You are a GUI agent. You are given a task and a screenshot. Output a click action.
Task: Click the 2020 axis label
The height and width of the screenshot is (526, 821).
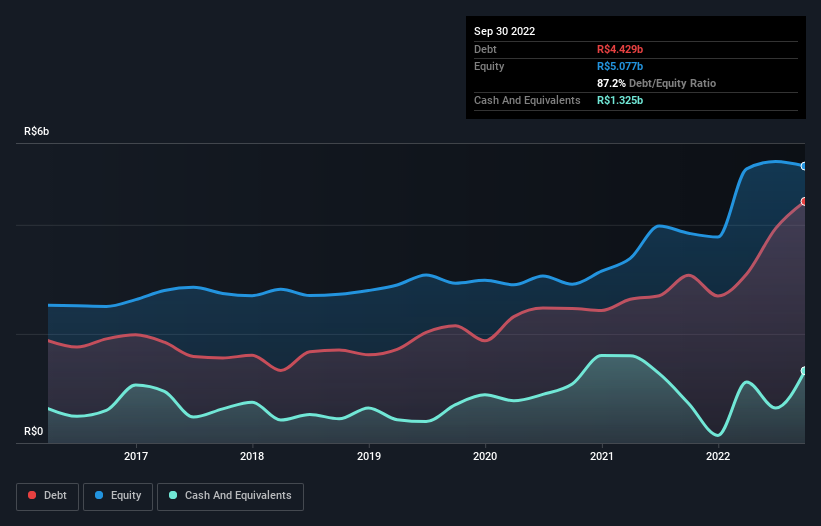(485, 456)
